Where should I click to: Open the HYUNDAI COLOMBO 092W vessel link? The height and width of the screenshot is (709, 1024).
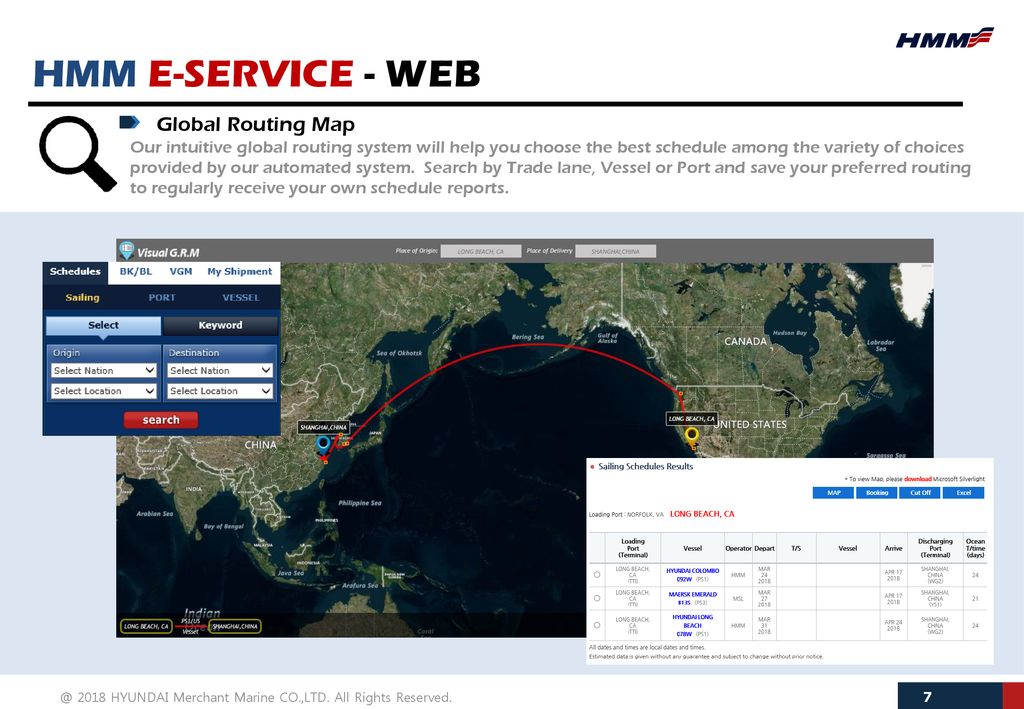[x=692, y=575]
